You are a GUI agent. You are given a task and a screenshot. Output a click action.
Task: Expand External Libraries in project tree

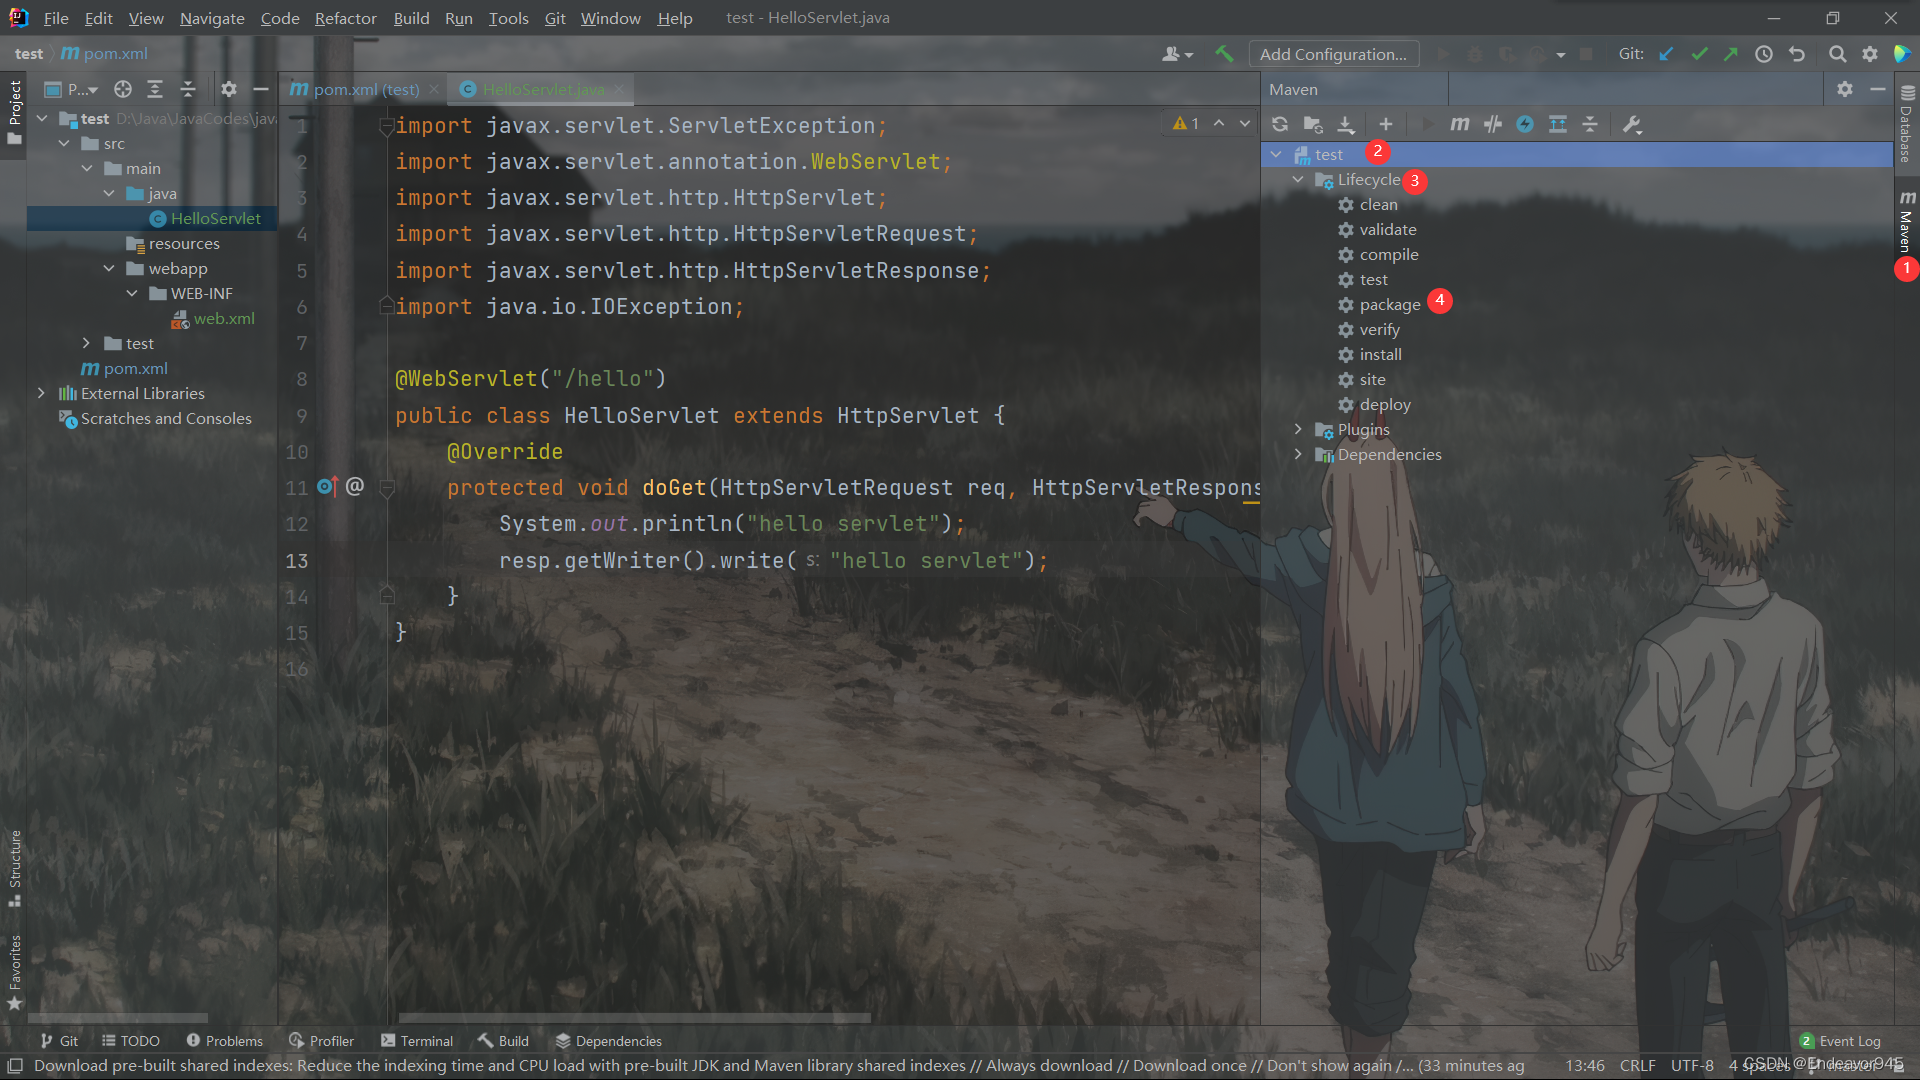pyautogui.click(x=41, y=393)
